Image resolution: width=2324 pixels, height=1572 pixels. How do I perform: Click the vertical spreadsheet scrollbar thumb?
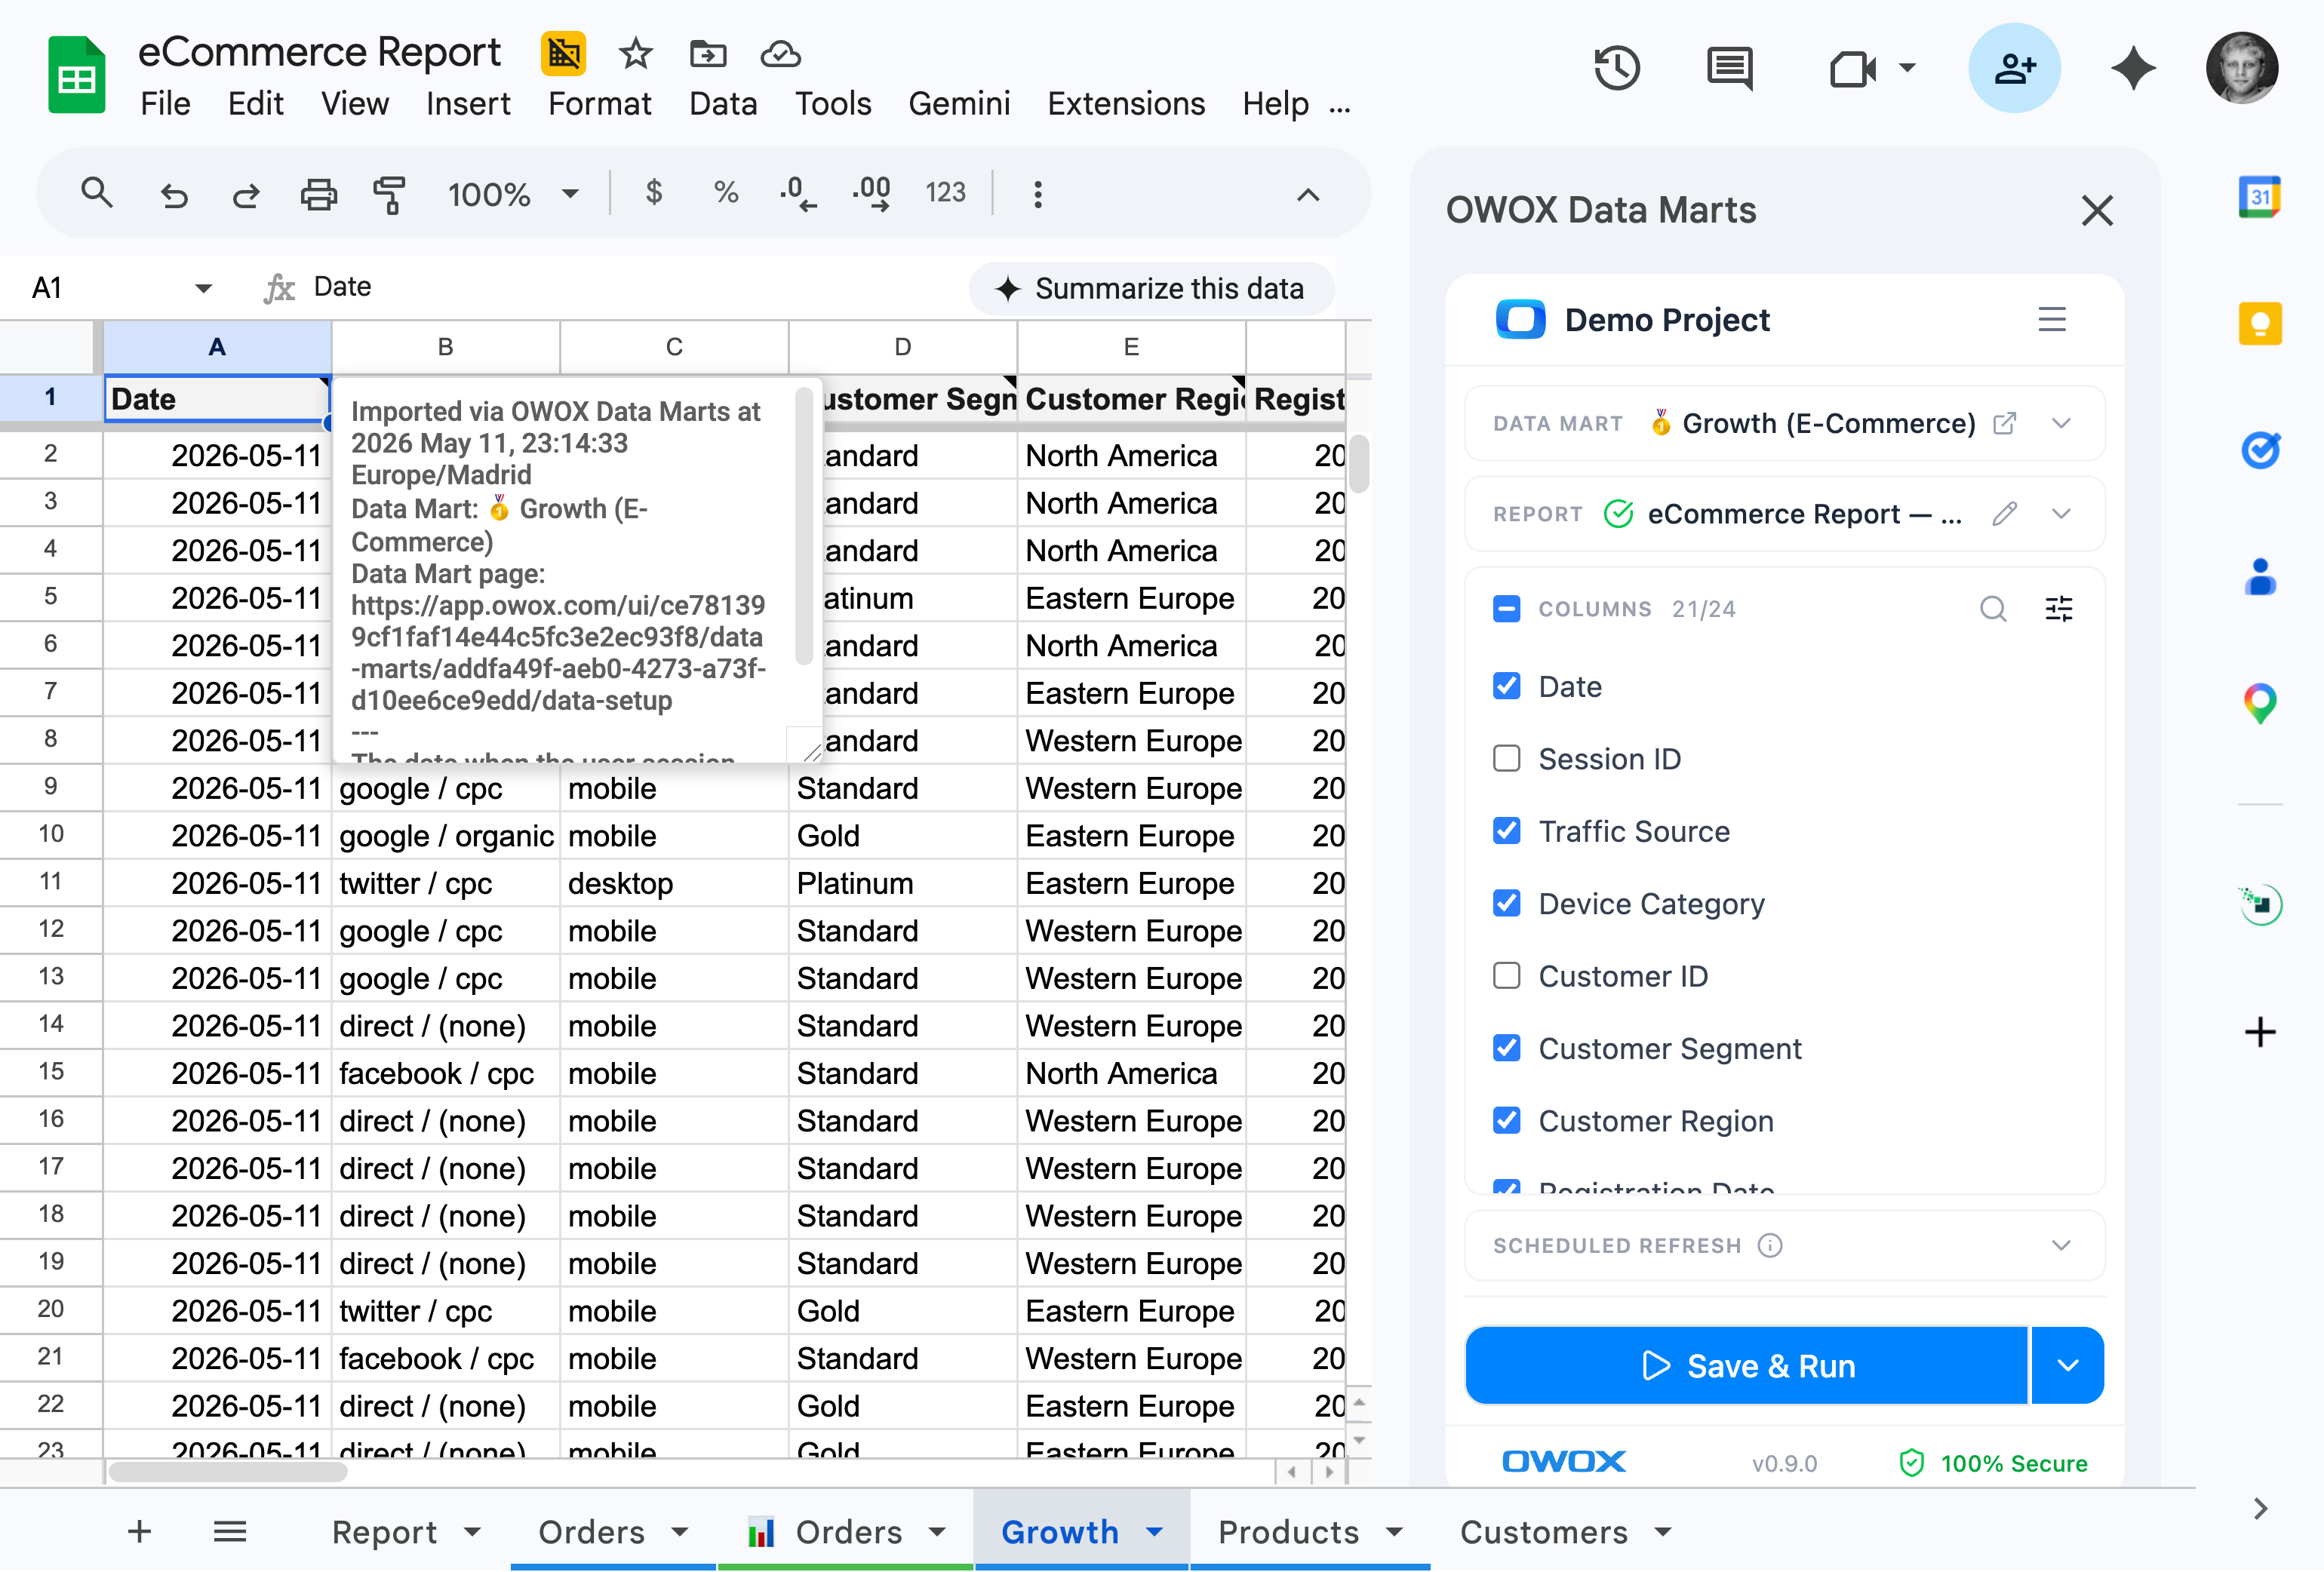pyautogui.click(x=1358, y=464)
